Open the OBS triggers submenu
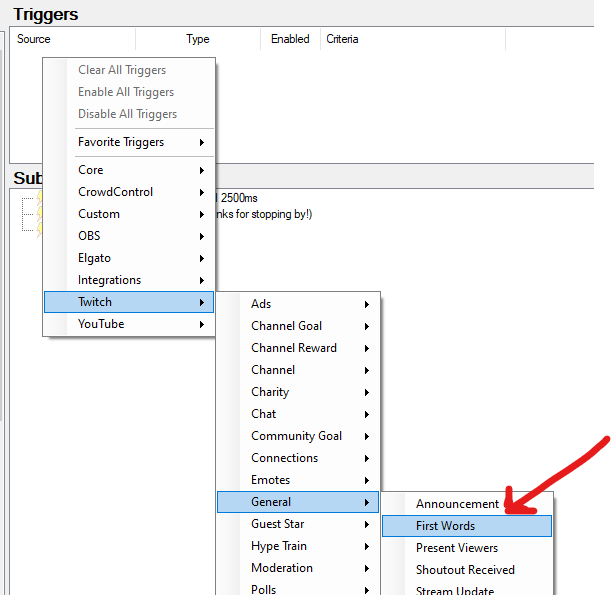This screenshot has width=612, height=595. pyautogui.click(x=90, y=236)
